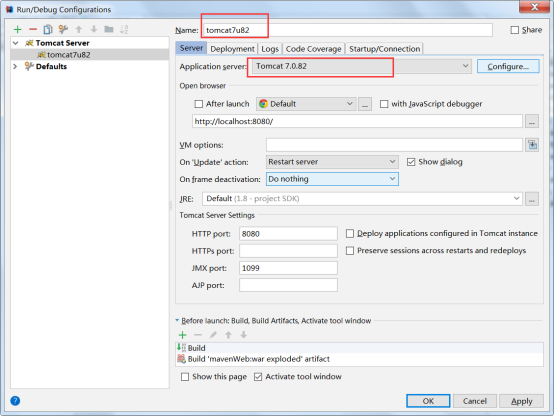The image size is (554, 416).
Task: Expand the Defaults tree node
Action: click(15, 66)
